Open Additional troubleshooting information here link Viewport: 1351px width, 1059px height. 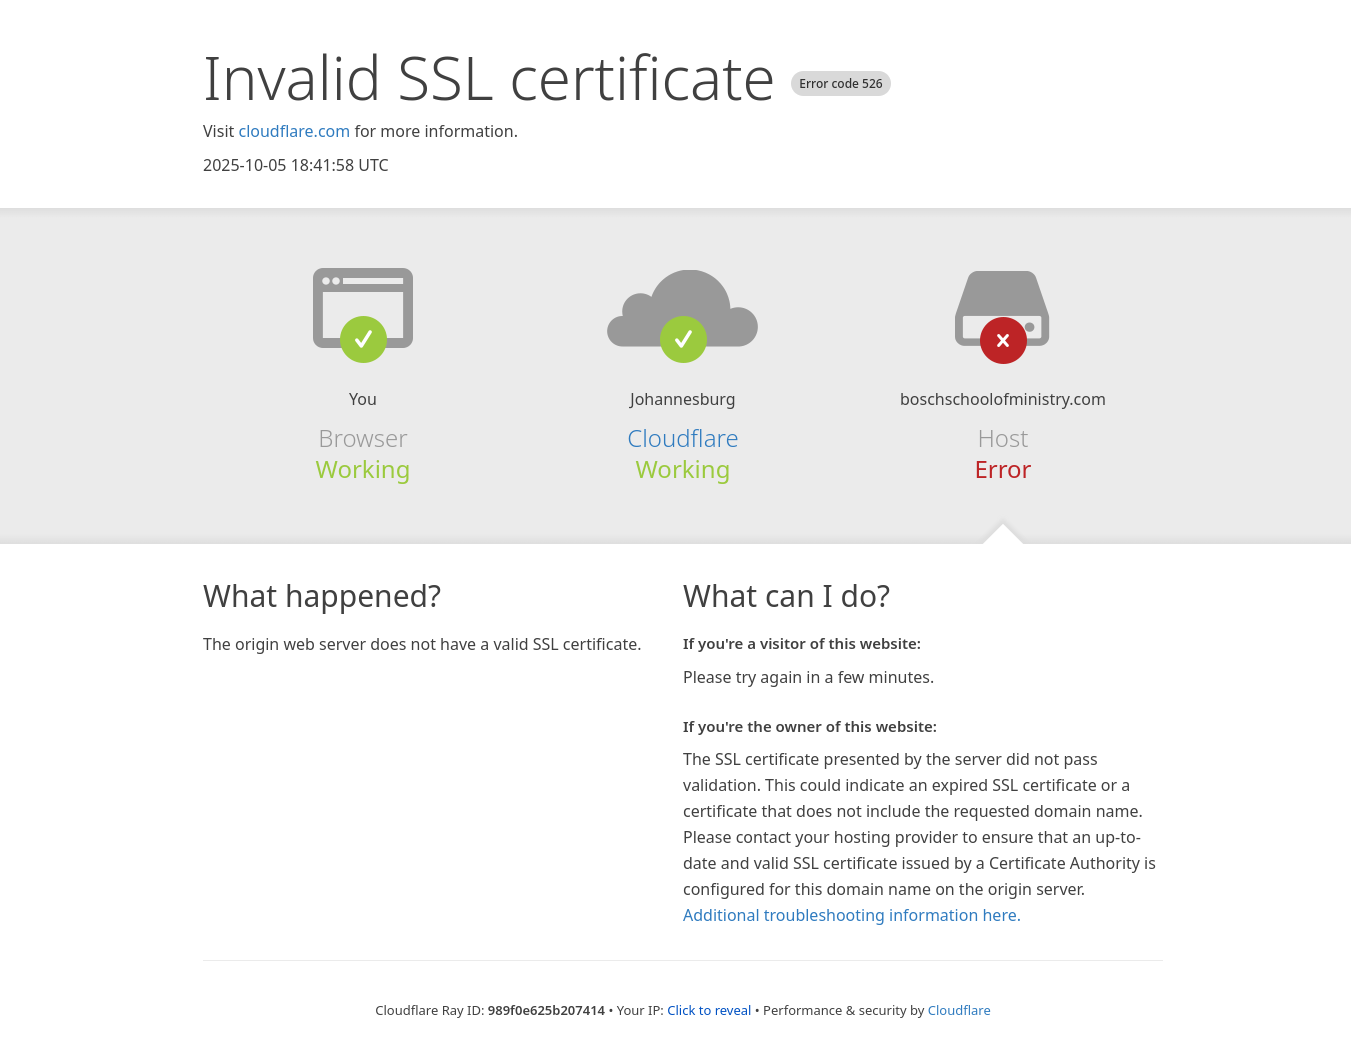pyautogui.click(x=851, y=915)
